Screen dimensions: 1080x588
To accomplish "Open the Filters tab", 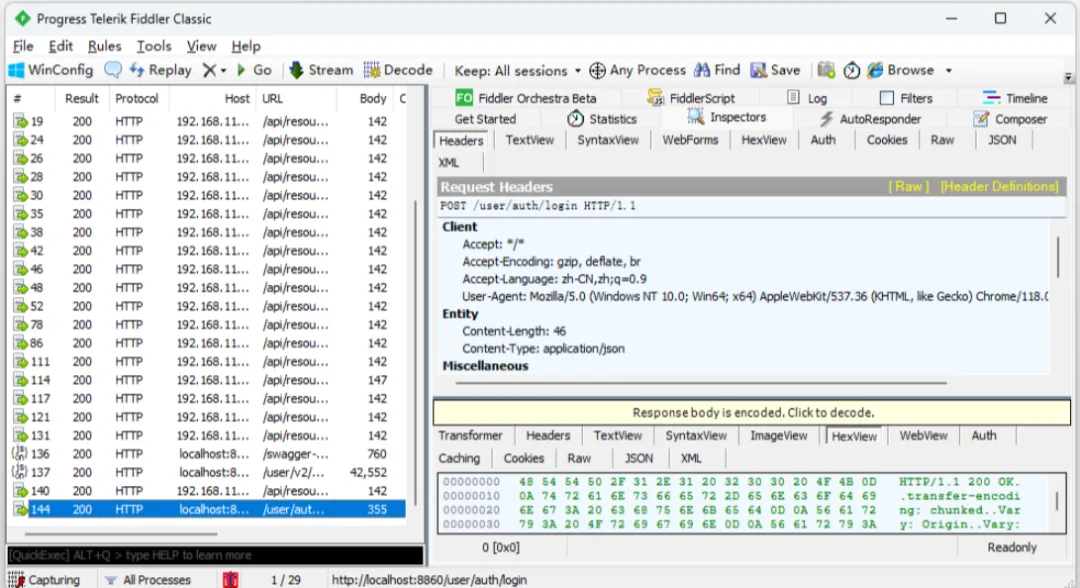I will [x=906, y=98].
